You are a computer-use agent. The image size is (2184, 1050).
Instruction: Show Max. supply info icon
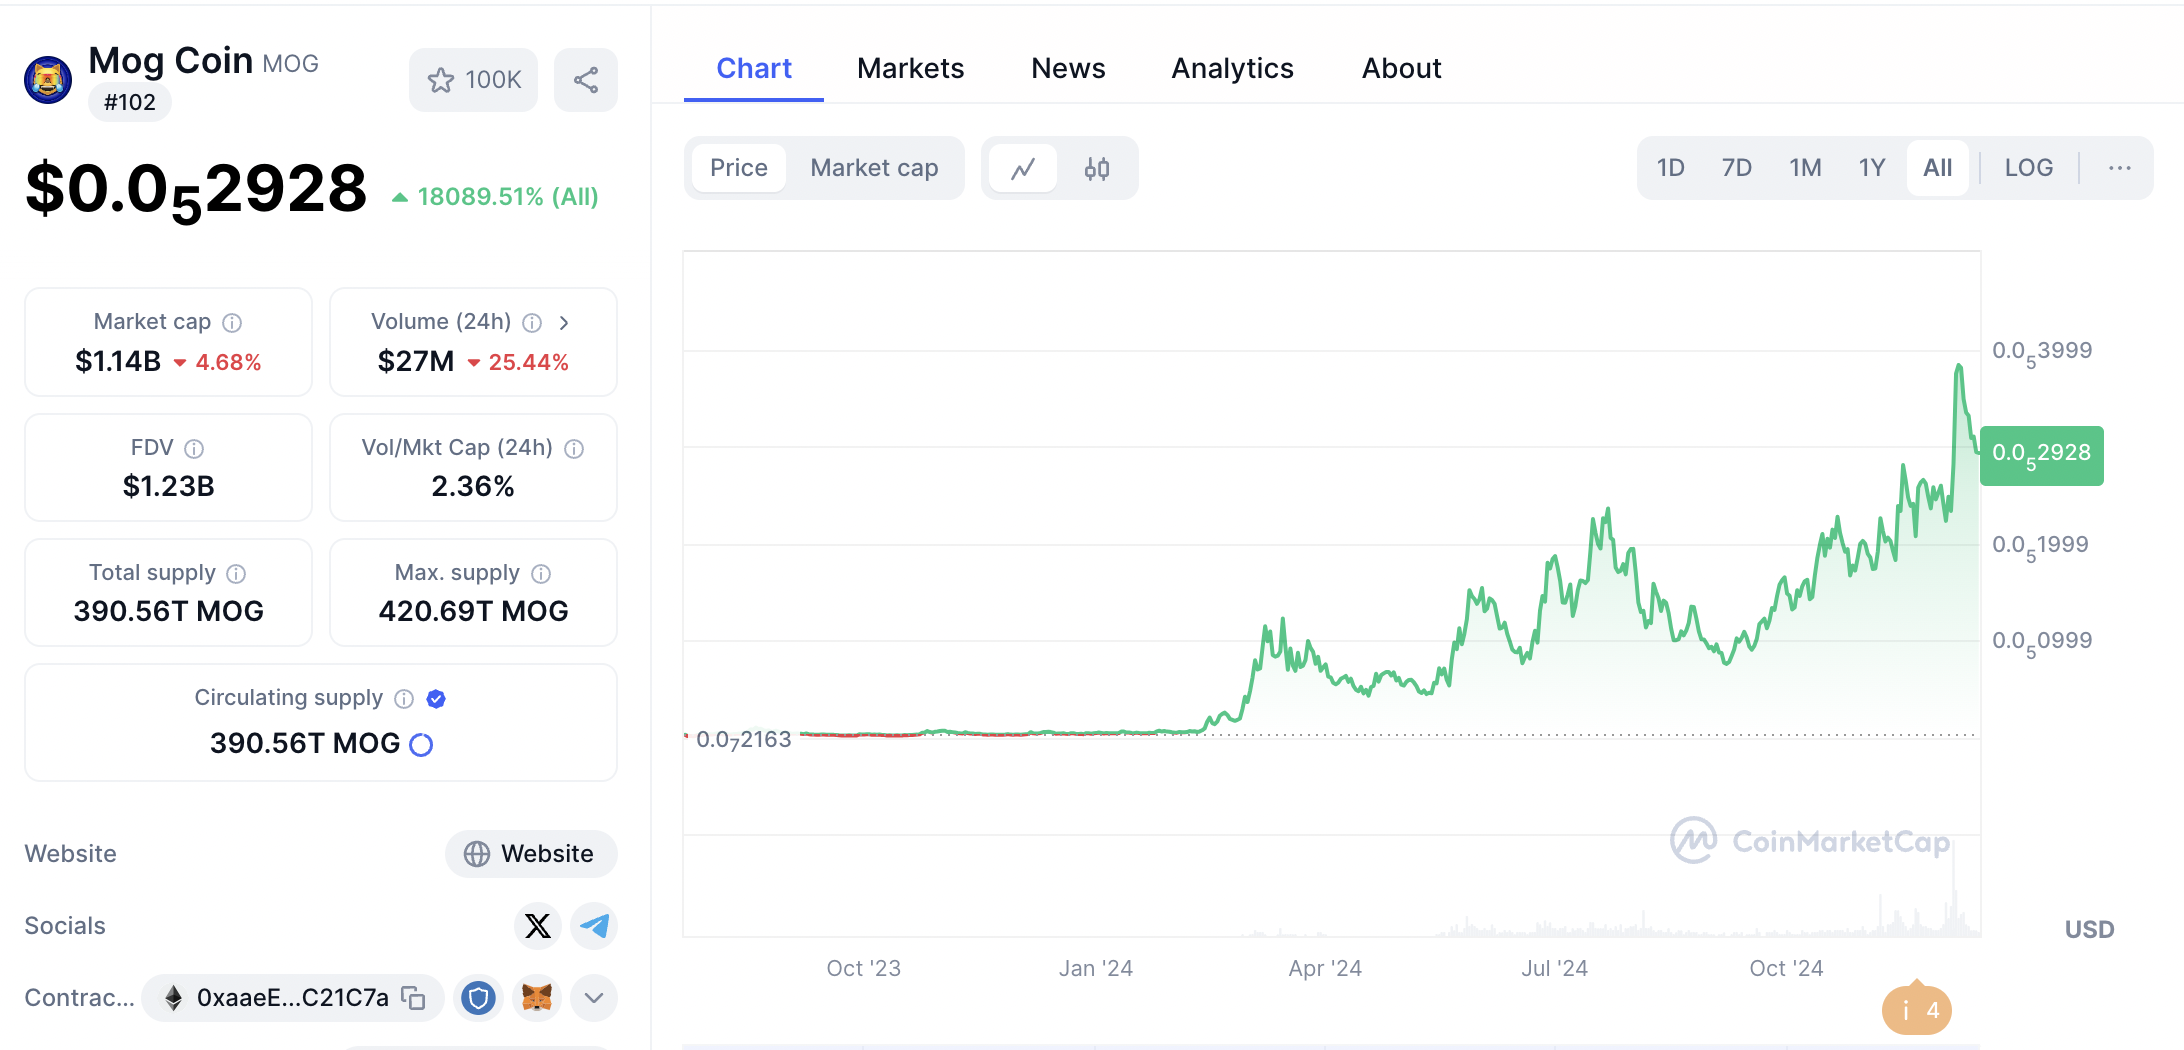(541, 573)
